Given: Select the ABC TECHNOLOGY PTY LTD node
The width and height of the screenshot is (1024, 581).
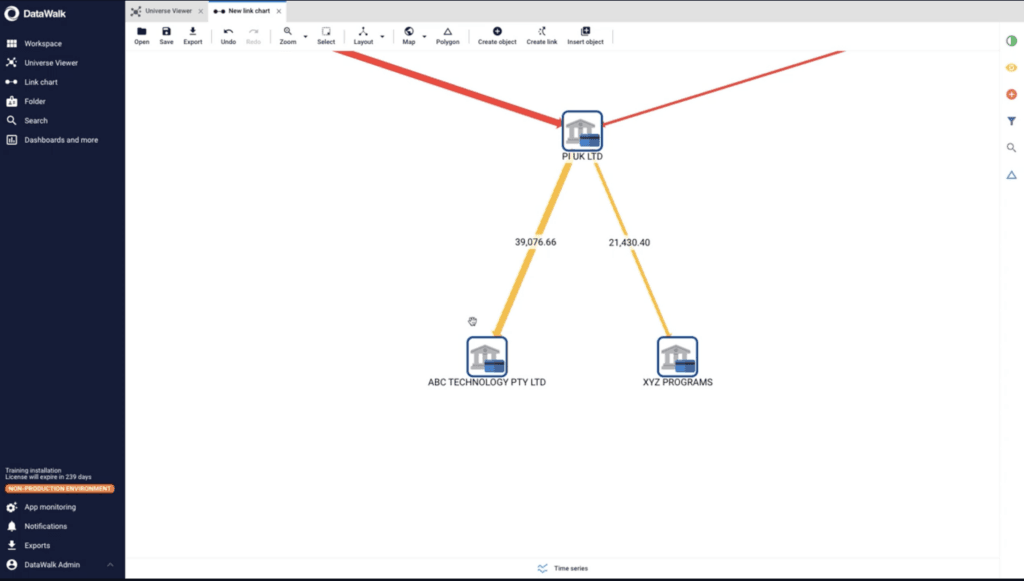Looking at the screenshot, I should (487, 356).
